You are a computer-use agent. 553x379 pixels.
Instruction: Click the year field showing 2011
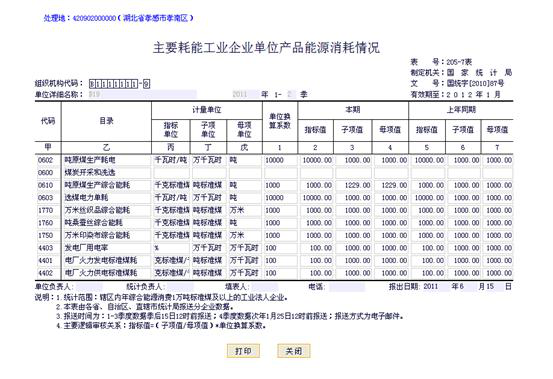point(245,94)
